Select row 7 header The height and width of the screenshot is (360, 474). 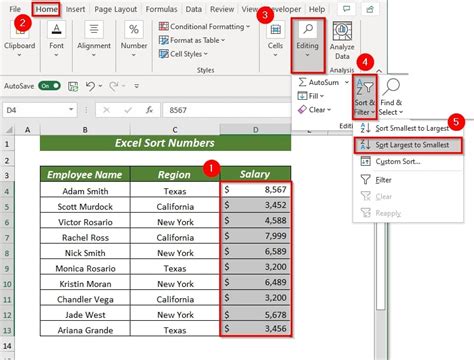point(7,238)
